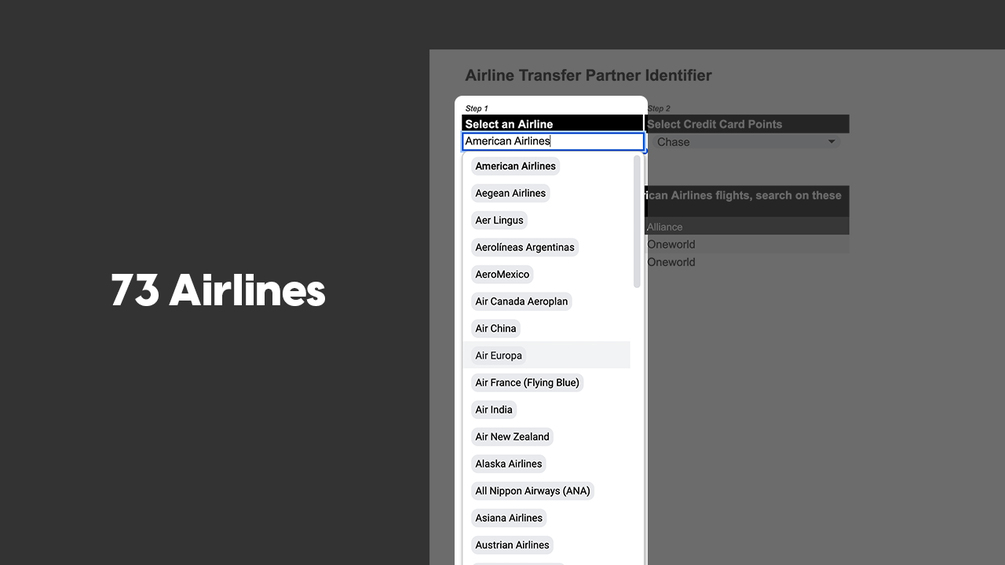Click the airline search input field
The width and height of the screenshot is (1005, 565).
click(552, 142)
